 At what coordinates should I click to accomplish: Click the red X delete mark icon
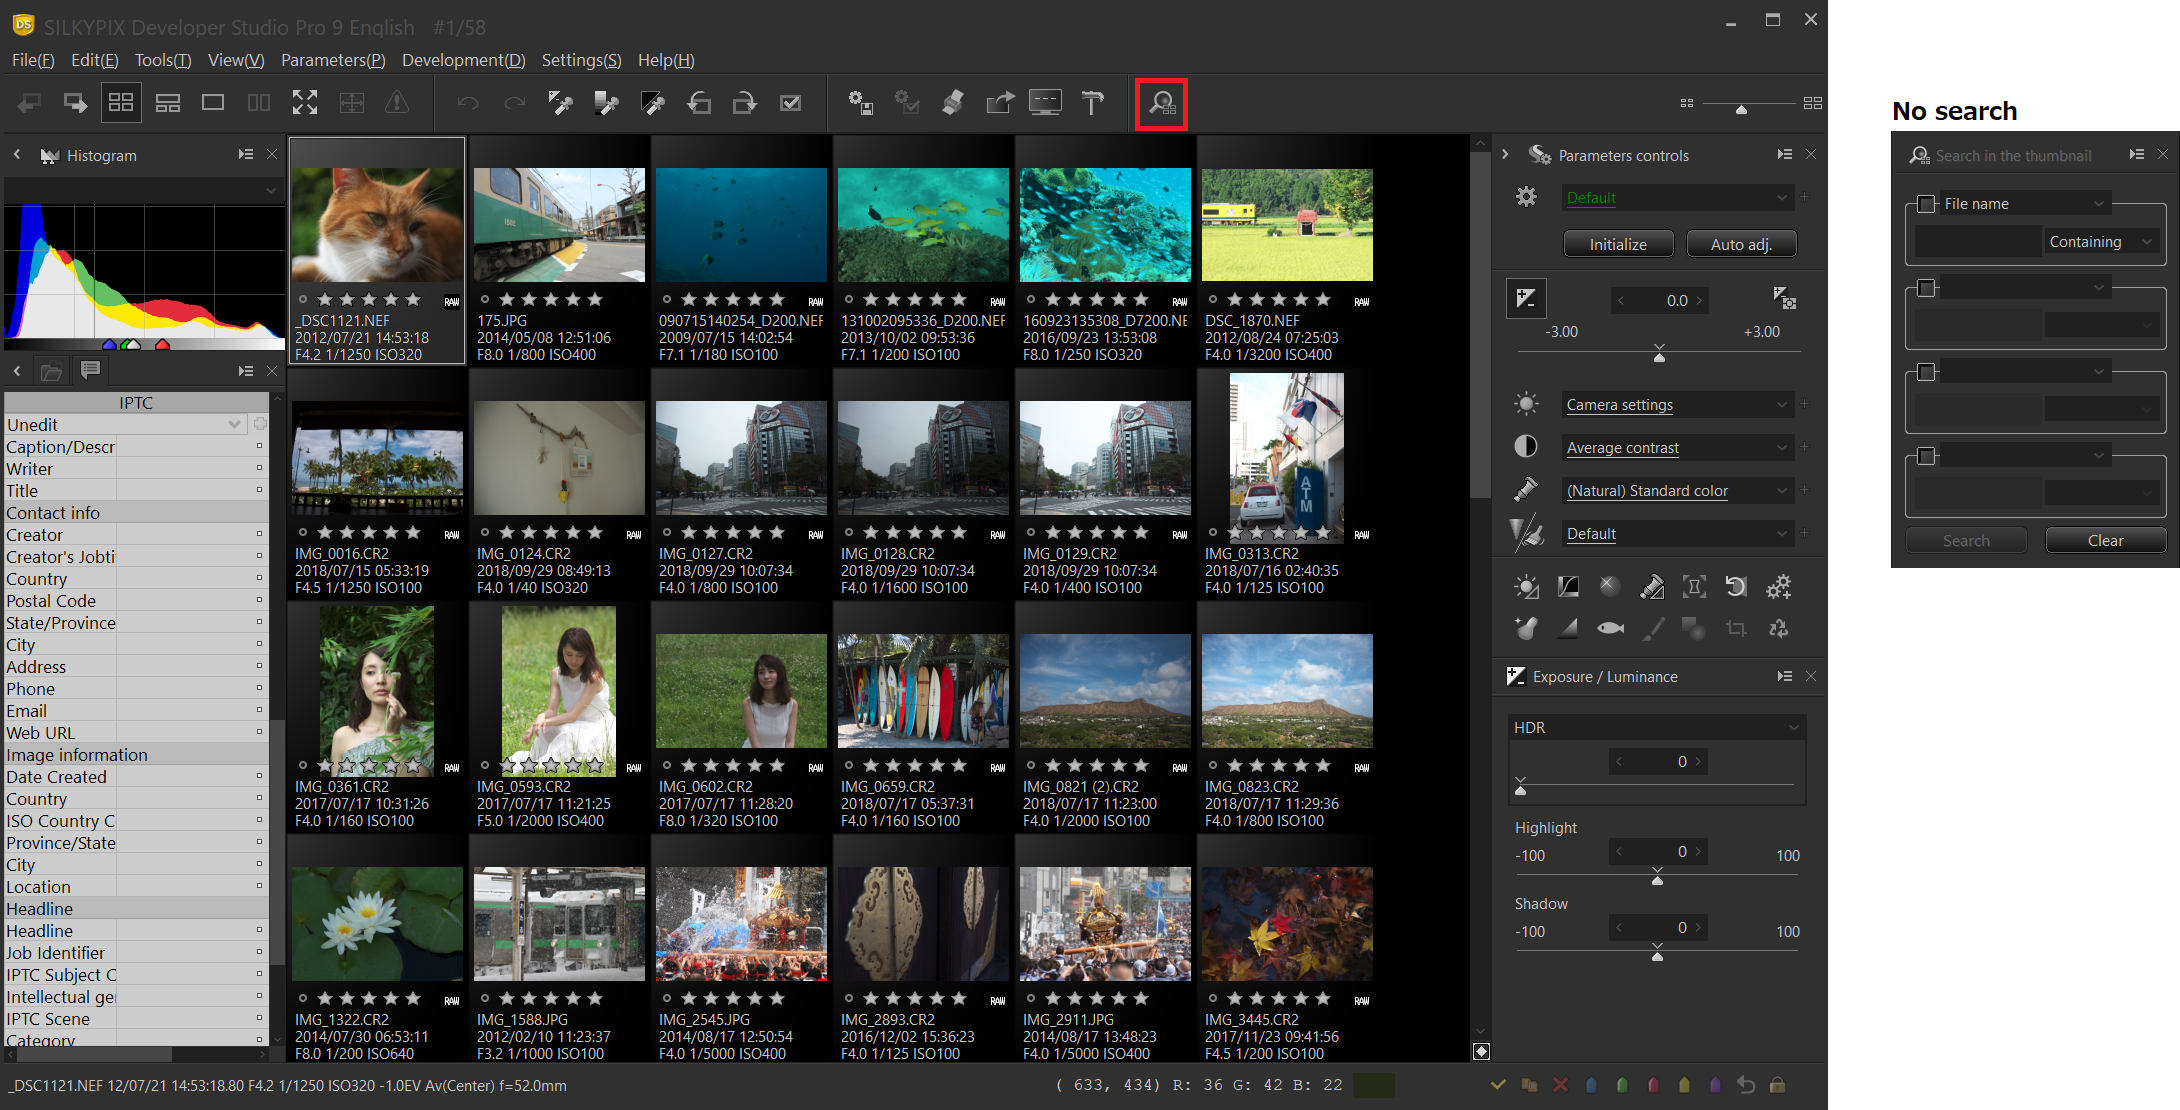pyautogui.click(x=1560, y=1085)
